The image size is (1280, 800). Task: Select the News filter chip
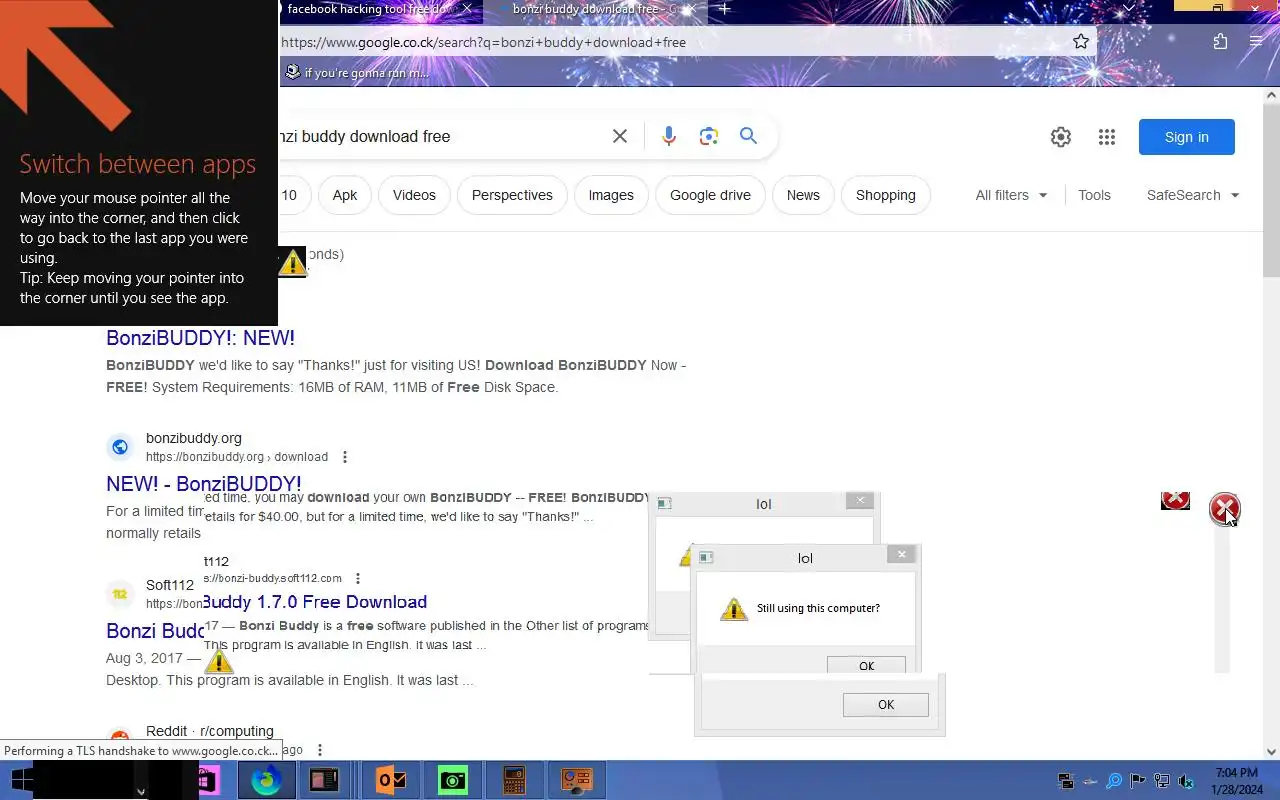pos(803,195)
